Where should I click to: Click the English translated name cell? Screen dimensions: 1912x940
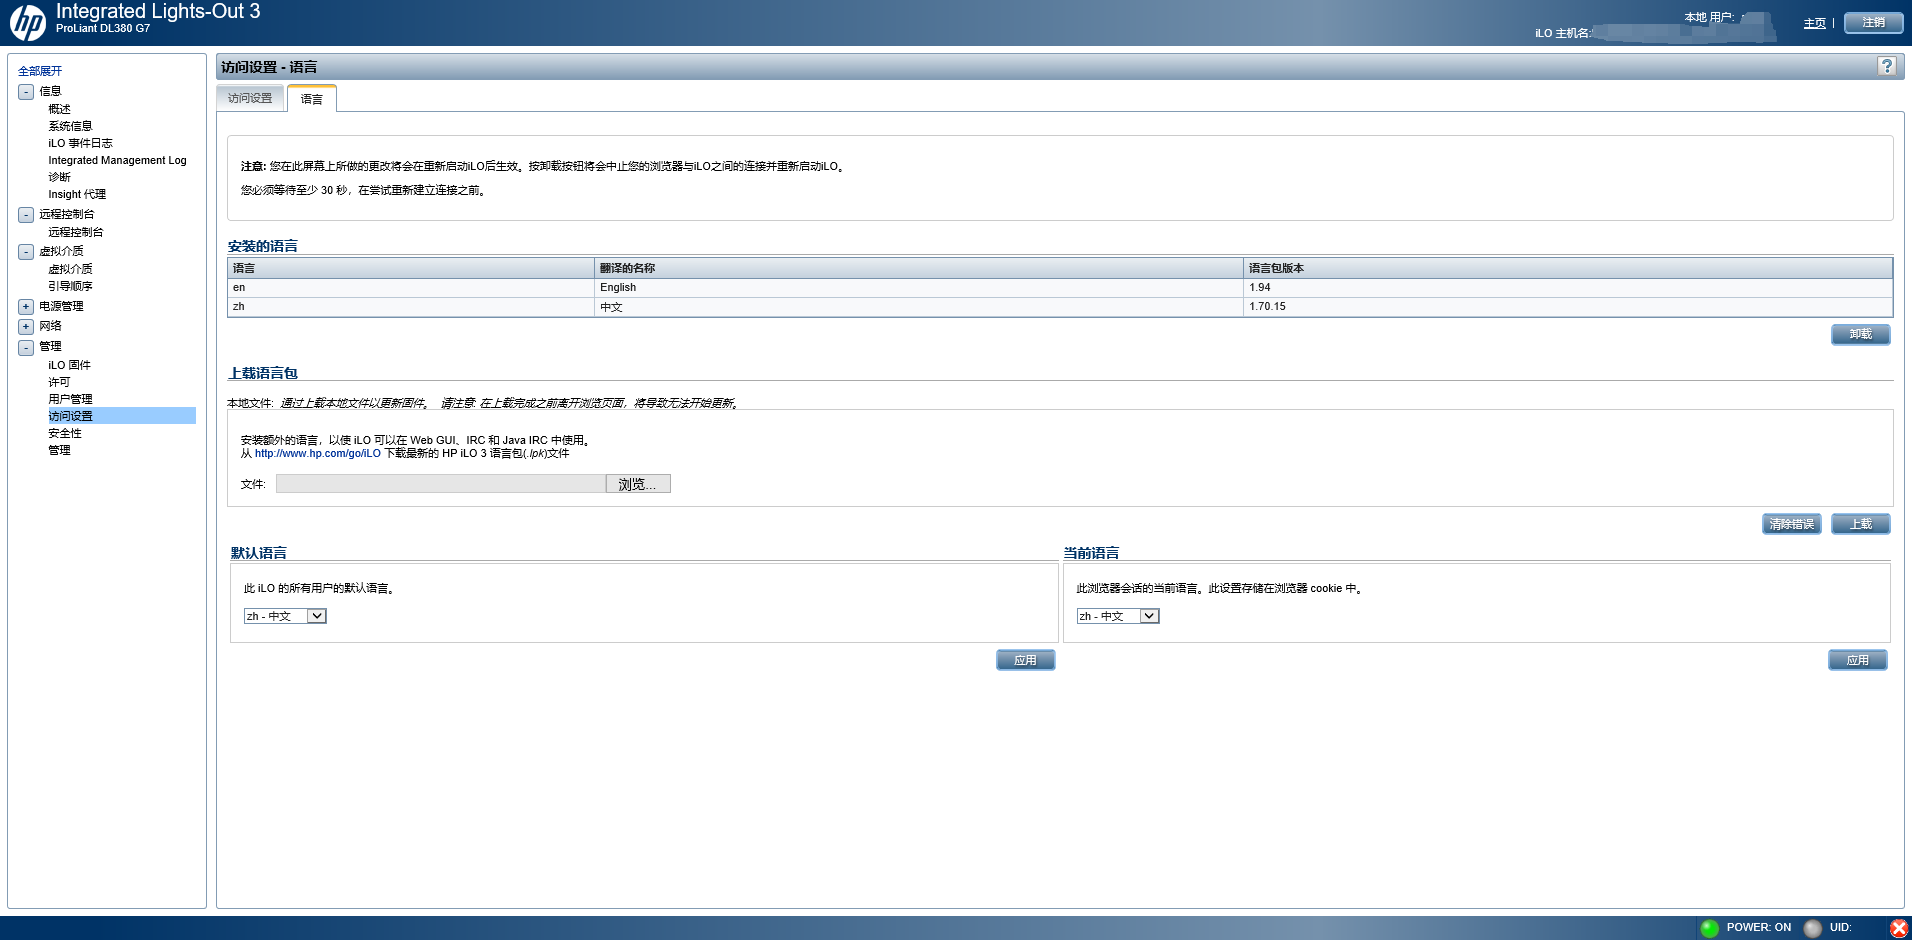pos(919,288)
